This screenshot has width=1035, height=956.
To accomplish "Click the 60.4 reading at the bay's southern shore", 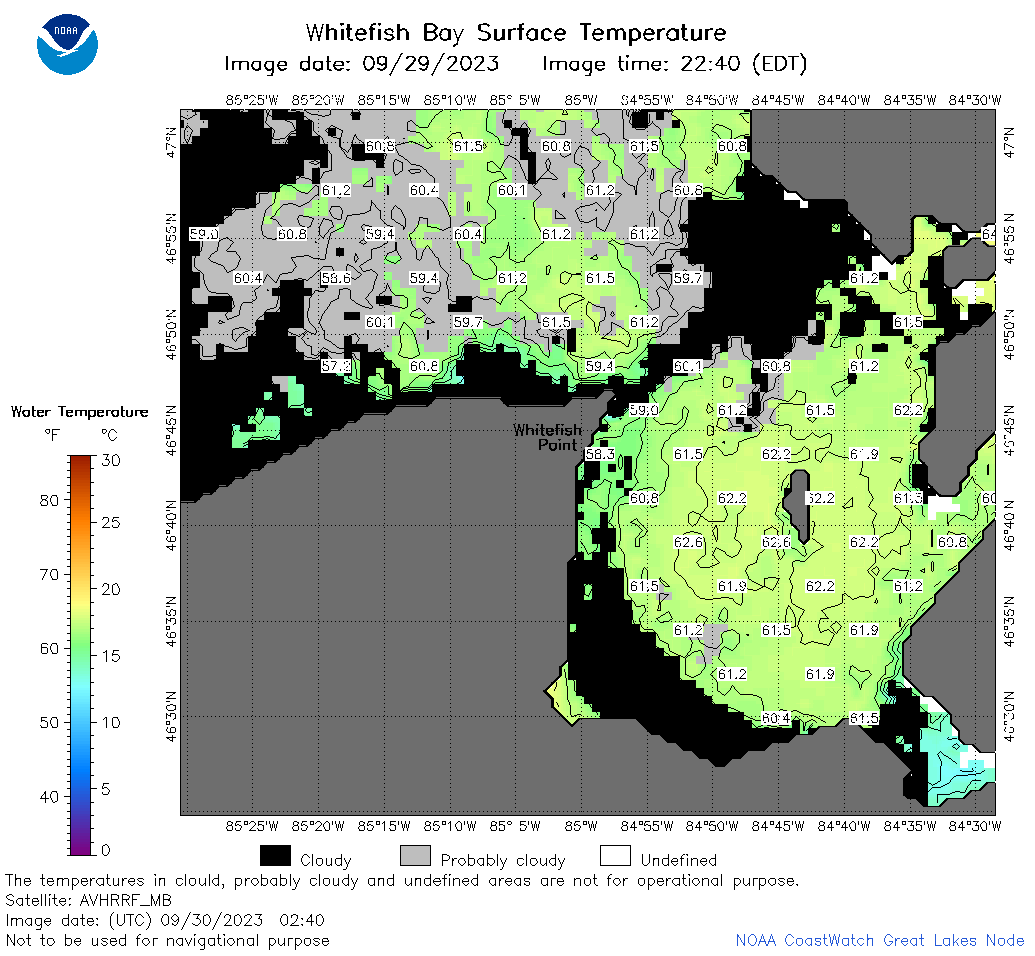I will [776, 718].
